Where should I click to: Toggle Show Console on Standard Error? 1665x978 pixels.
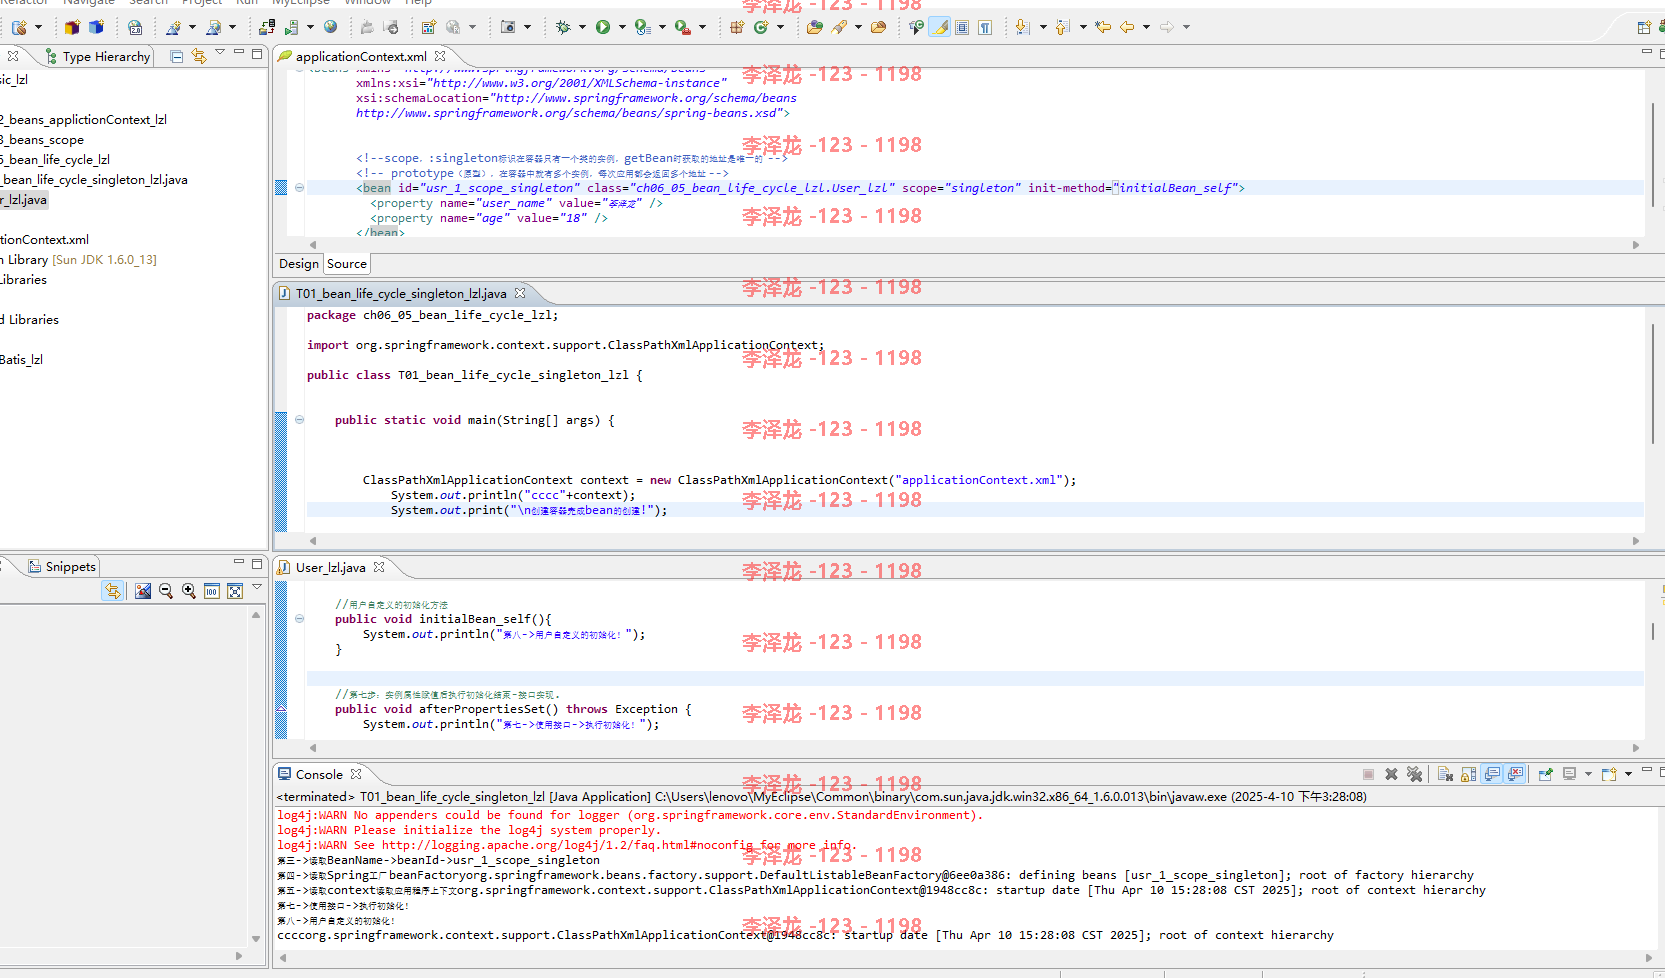(1516, 774)
